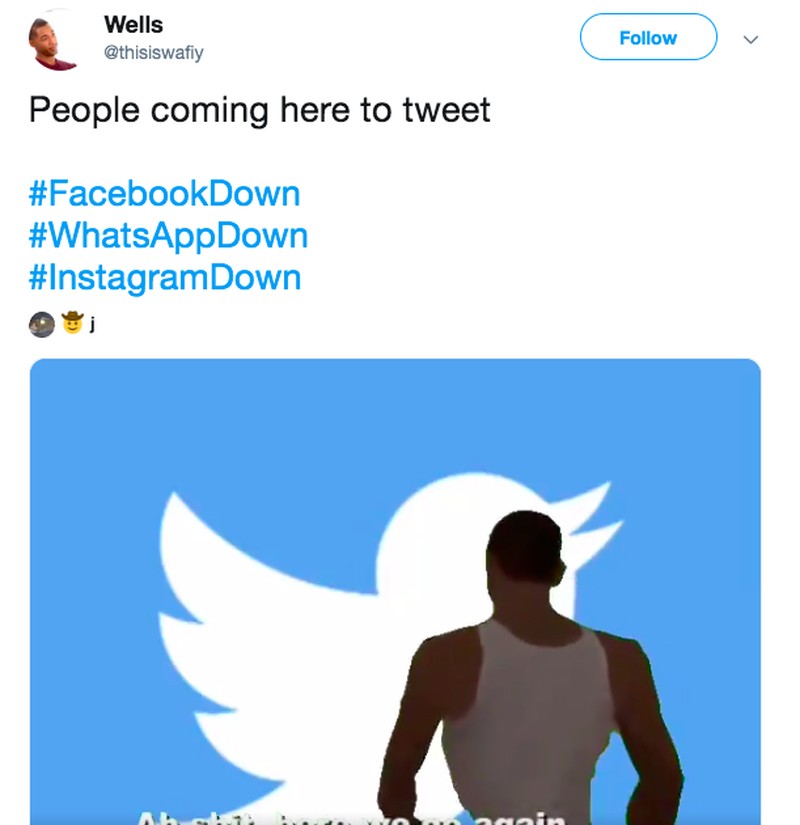Viewport: 800px width, 825px height.
Task: Click the small round avatar below hashtags
Action: pos(41,324)
